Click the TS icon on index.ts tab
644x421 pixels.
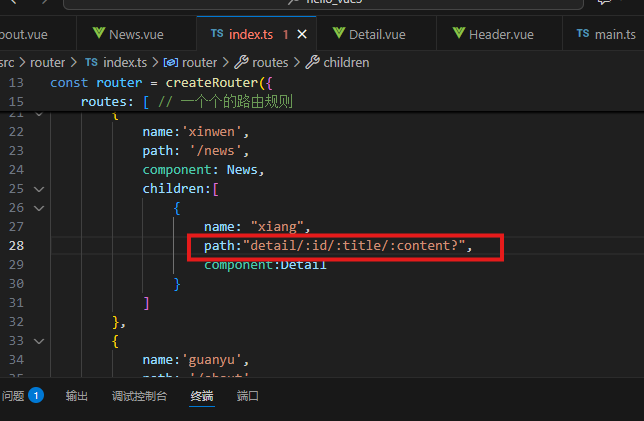pos(217,34)
